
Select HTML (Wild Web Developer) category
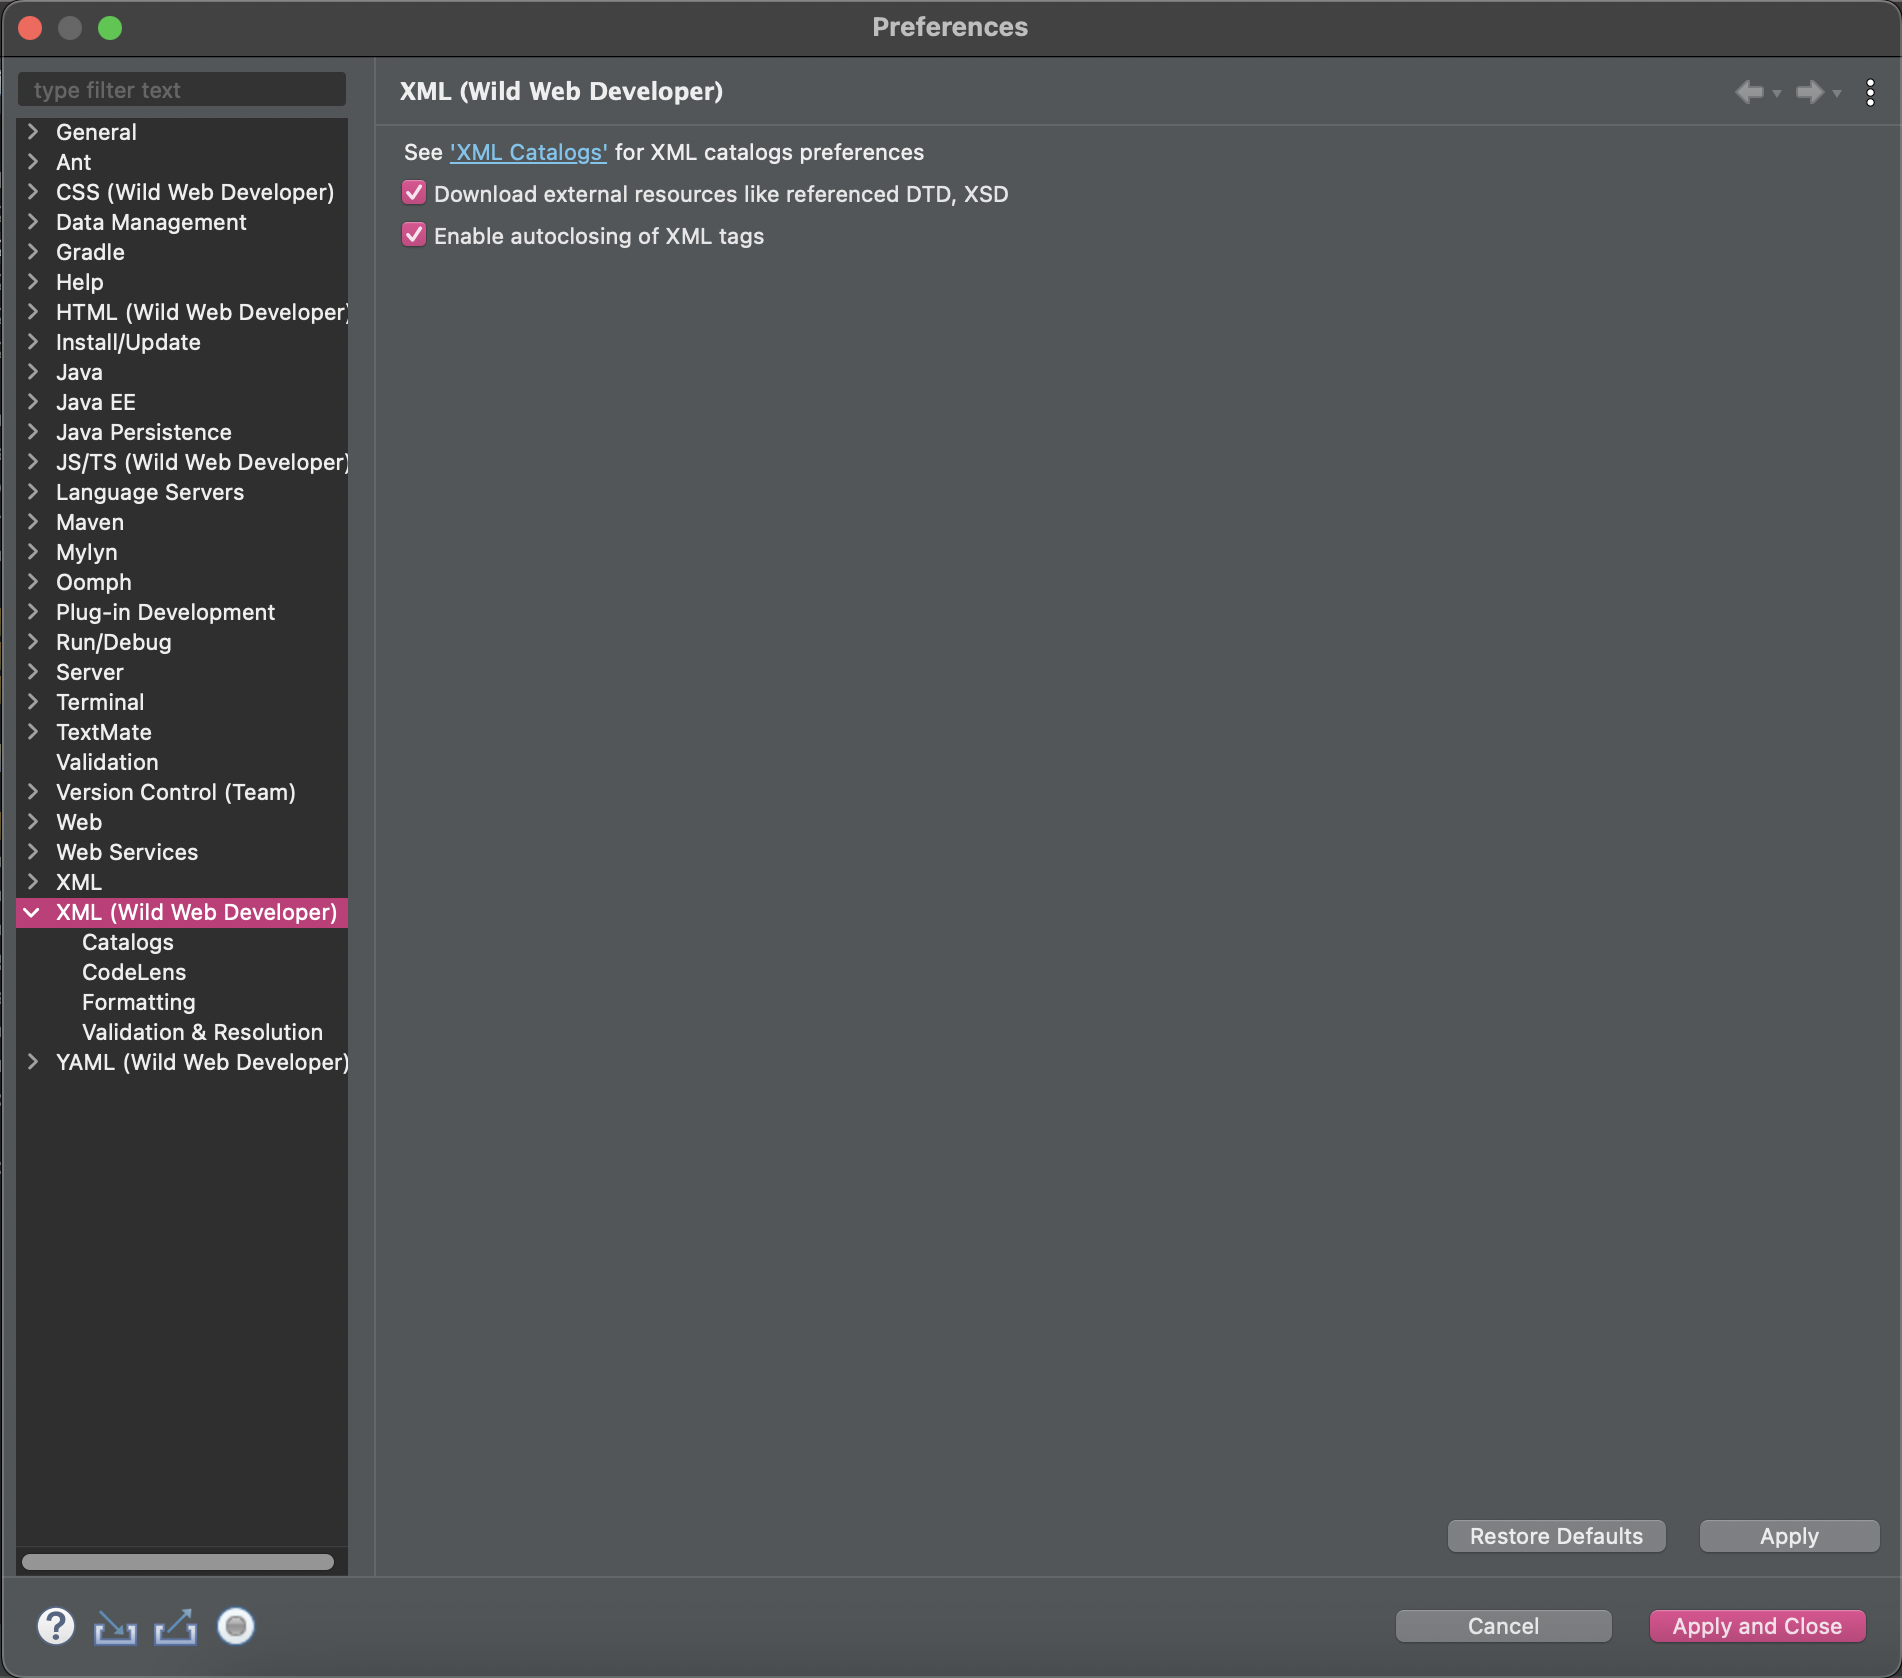coord(202,312)
